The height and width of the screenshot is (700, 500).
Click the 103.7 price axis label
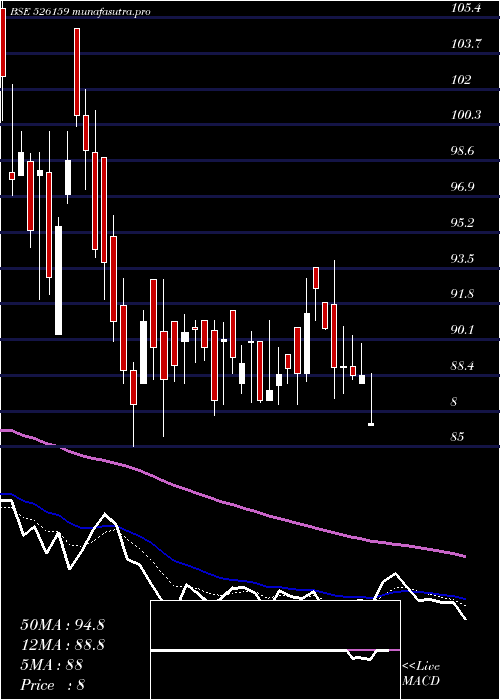pyautogui.click(x=466, y=44)
